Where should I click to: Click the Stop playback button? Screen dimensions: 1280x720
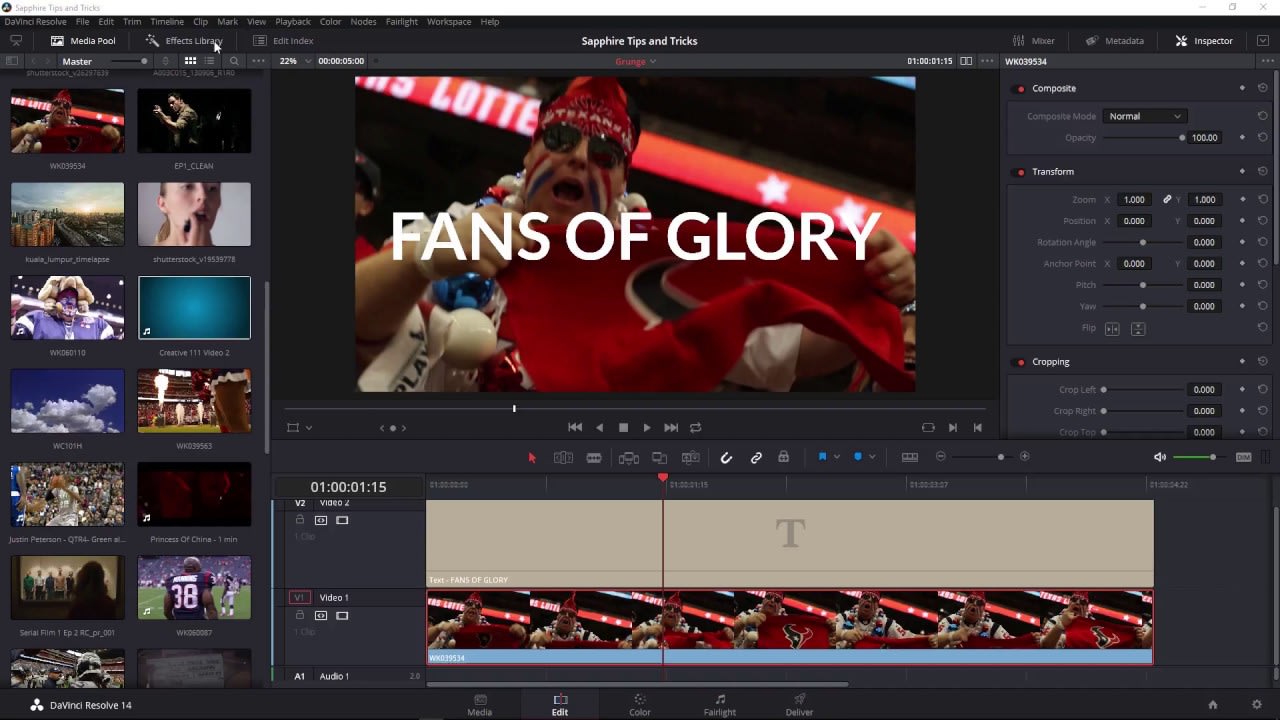coord(623,427)
